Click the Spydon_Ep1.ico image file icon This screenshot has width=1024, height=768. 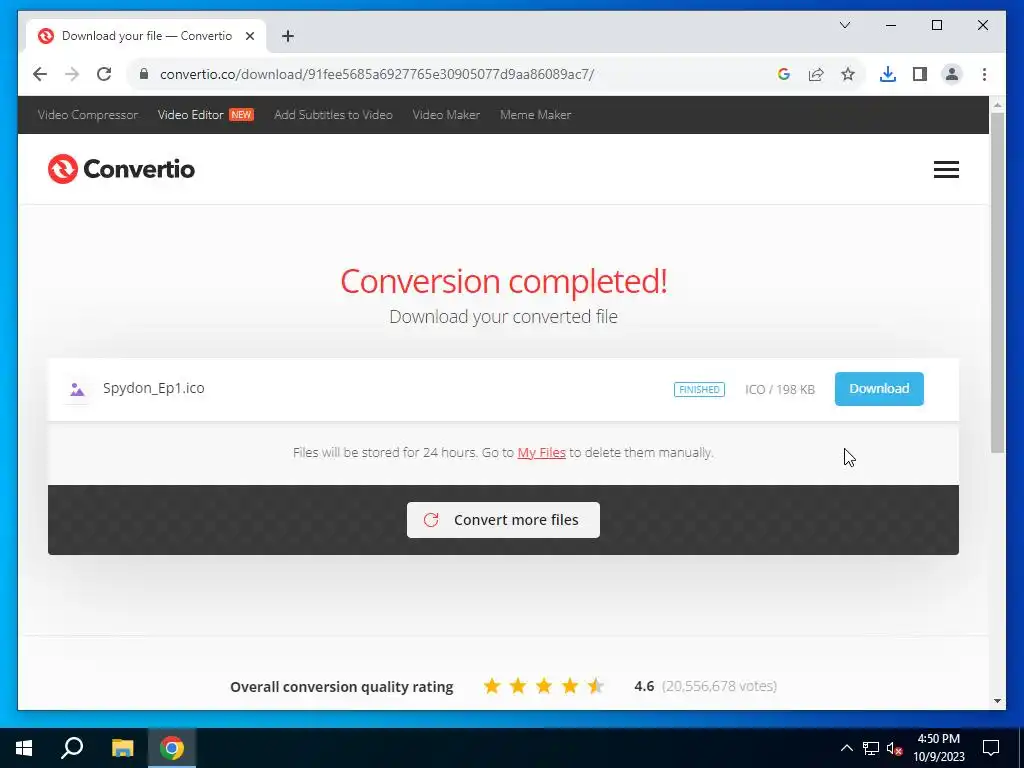[x=77, y=390]
